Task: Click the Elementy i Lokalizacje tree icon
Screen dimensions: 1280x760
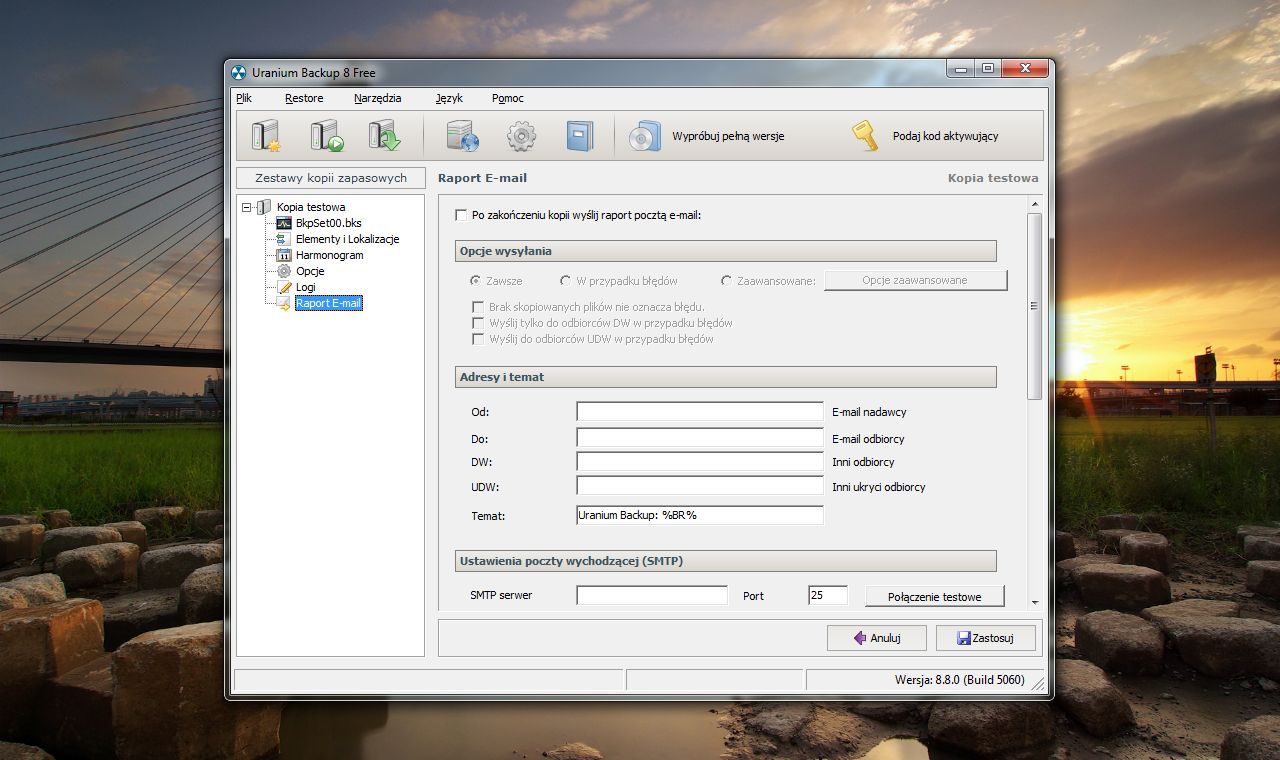Action: [x=284, y=239]
